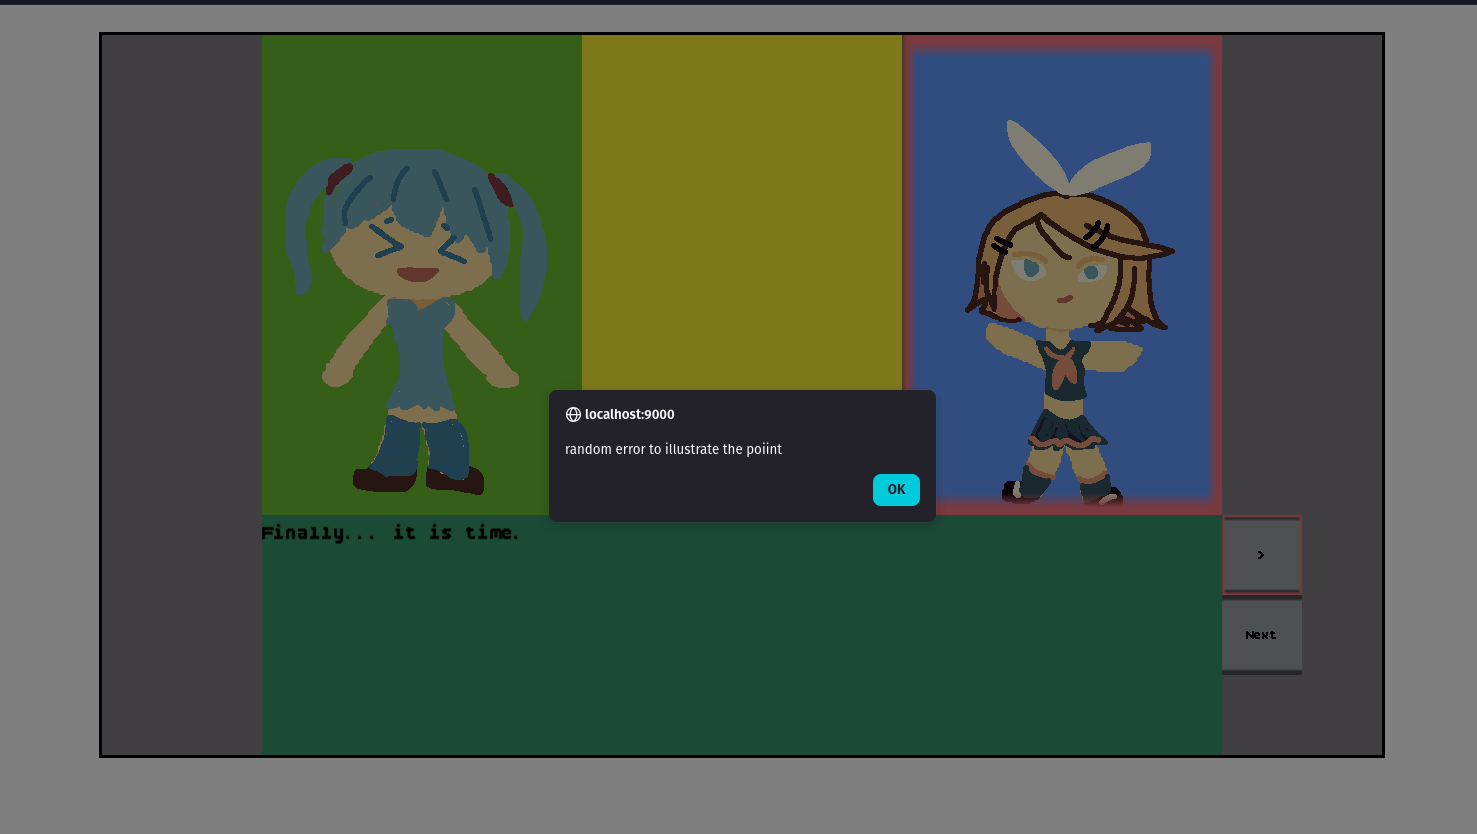Image resolution: width=1477 pixels, height=834 pixels.
Task: Click the Next button
Action: [x=1261, y=635]
